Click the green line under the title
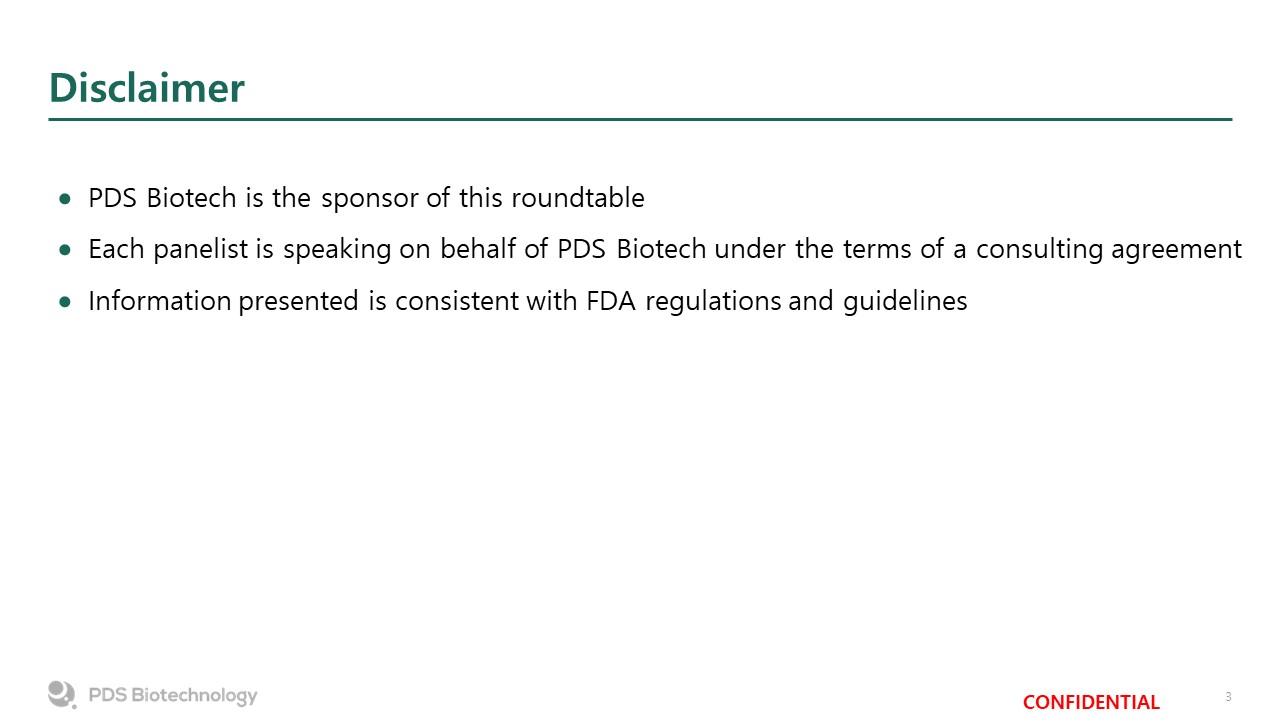Image resolution: width=1280 pixels, height=720 pixels. [x=640, y=120]
